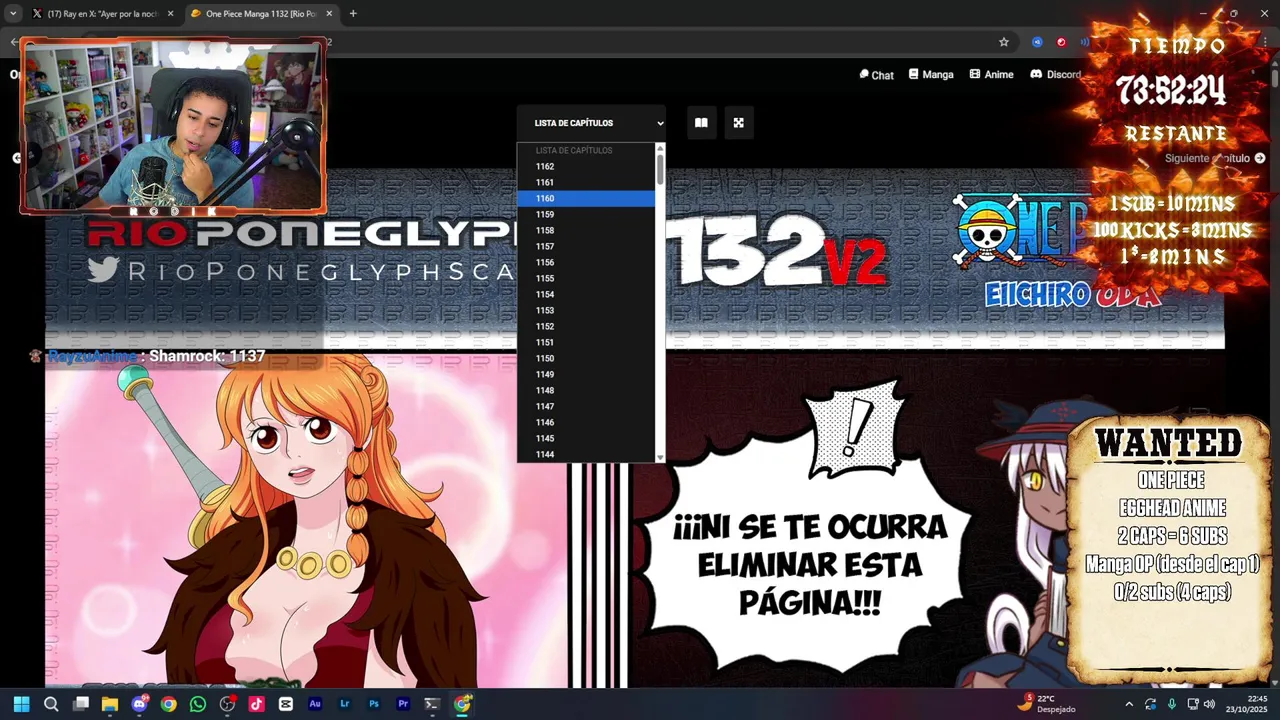Pick chapter 1159 in the dropdown

point(586,215)
